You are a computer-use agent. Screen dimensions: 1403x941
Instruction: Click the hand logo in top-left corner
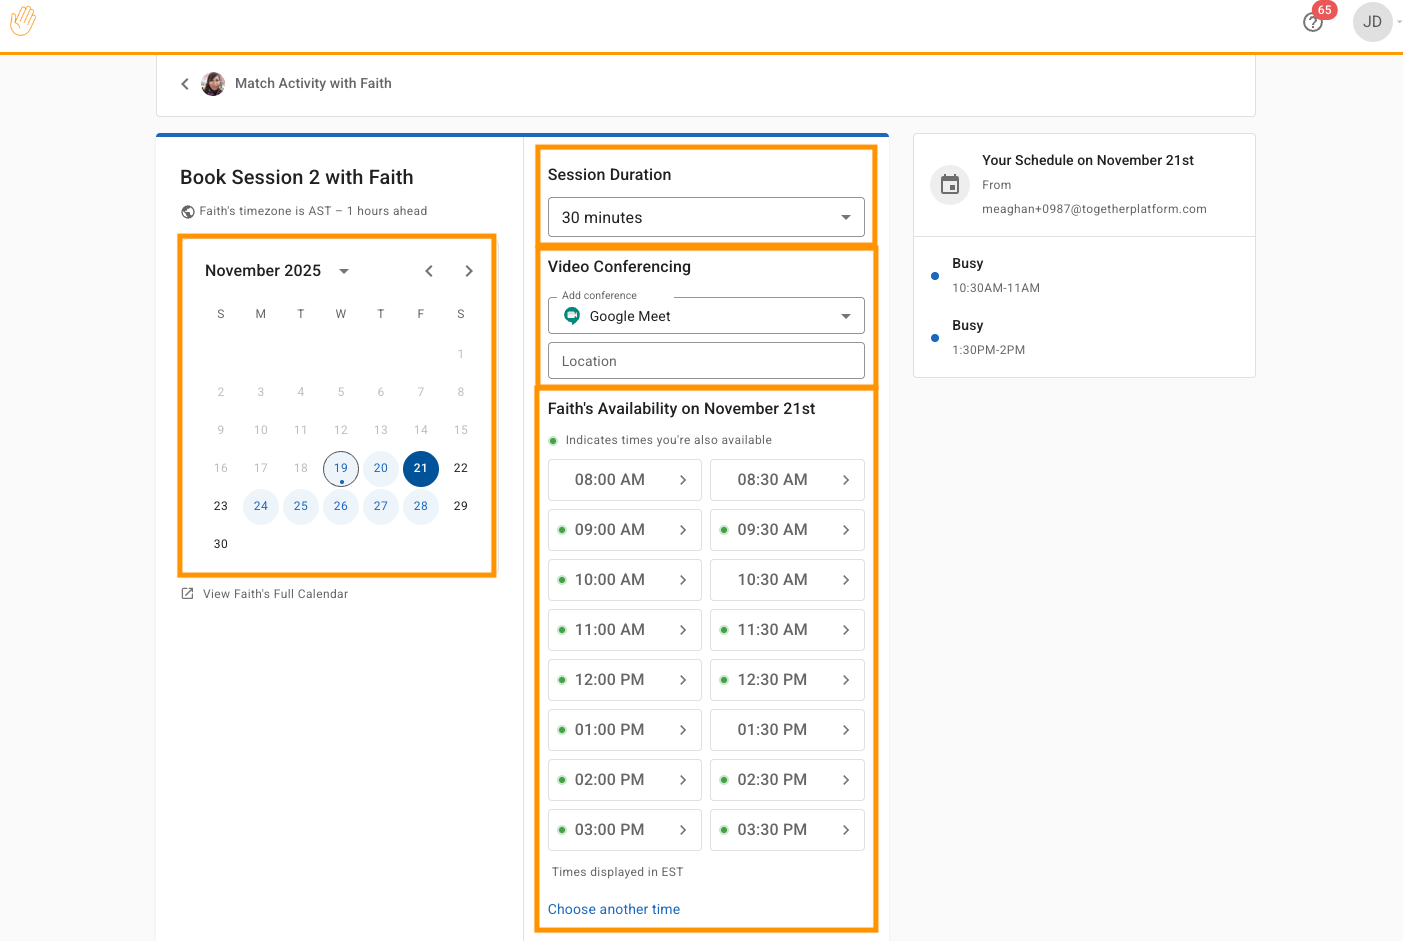pyautogui.click(x=23, y=21)
